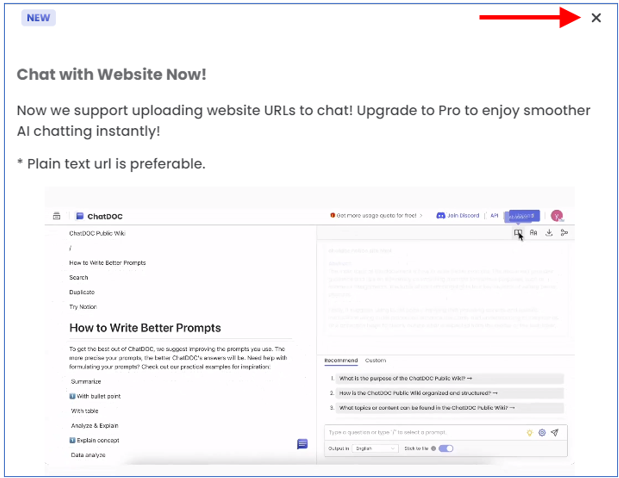Click the blue floating chat bubble icon
Viewport: 619px width, 478px height.
tap(302, 444)
